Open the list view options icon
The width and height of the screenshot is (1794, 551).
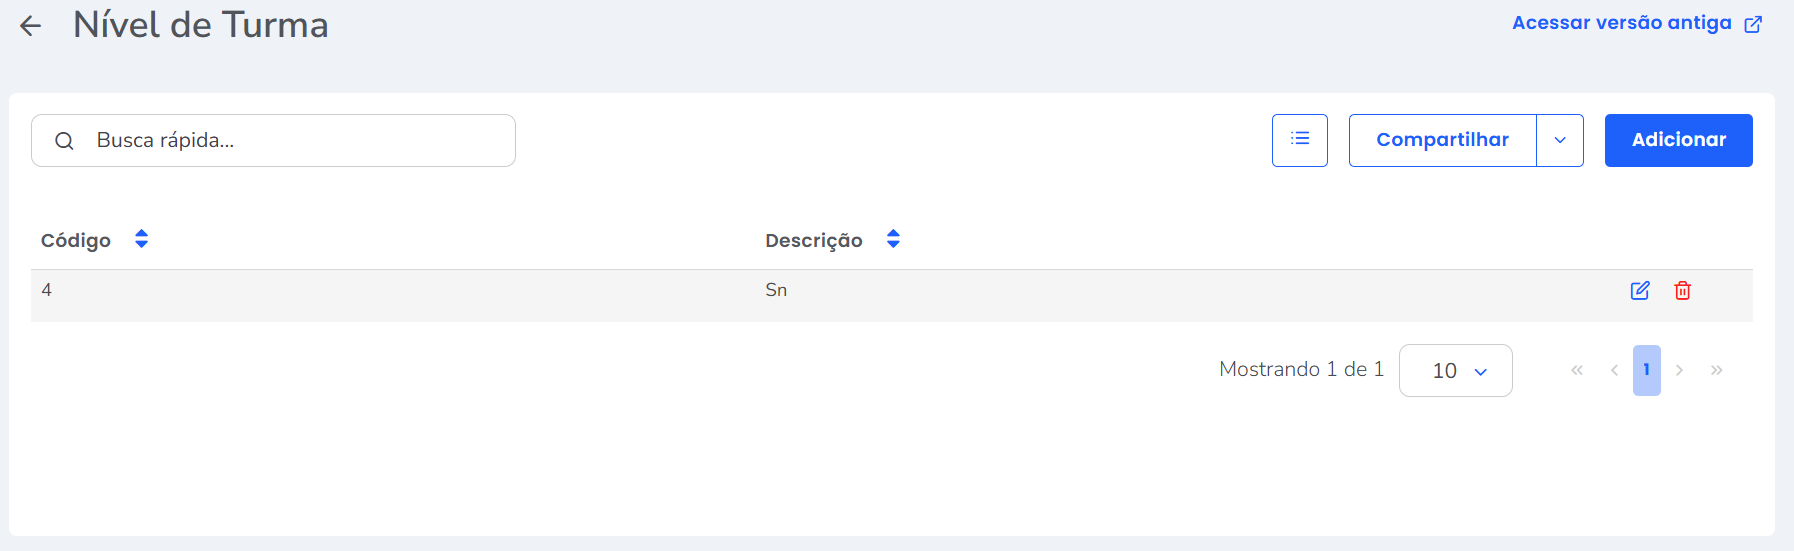click(x=1299, y=140)
